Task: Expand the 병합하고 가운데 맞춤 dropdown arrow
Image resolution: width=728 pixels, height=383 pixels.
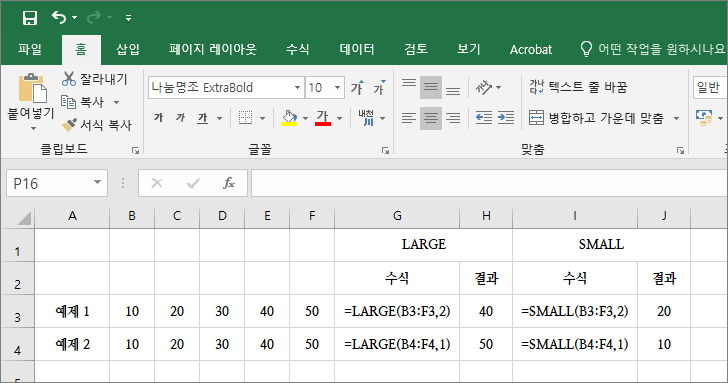Action: [676, 118]
